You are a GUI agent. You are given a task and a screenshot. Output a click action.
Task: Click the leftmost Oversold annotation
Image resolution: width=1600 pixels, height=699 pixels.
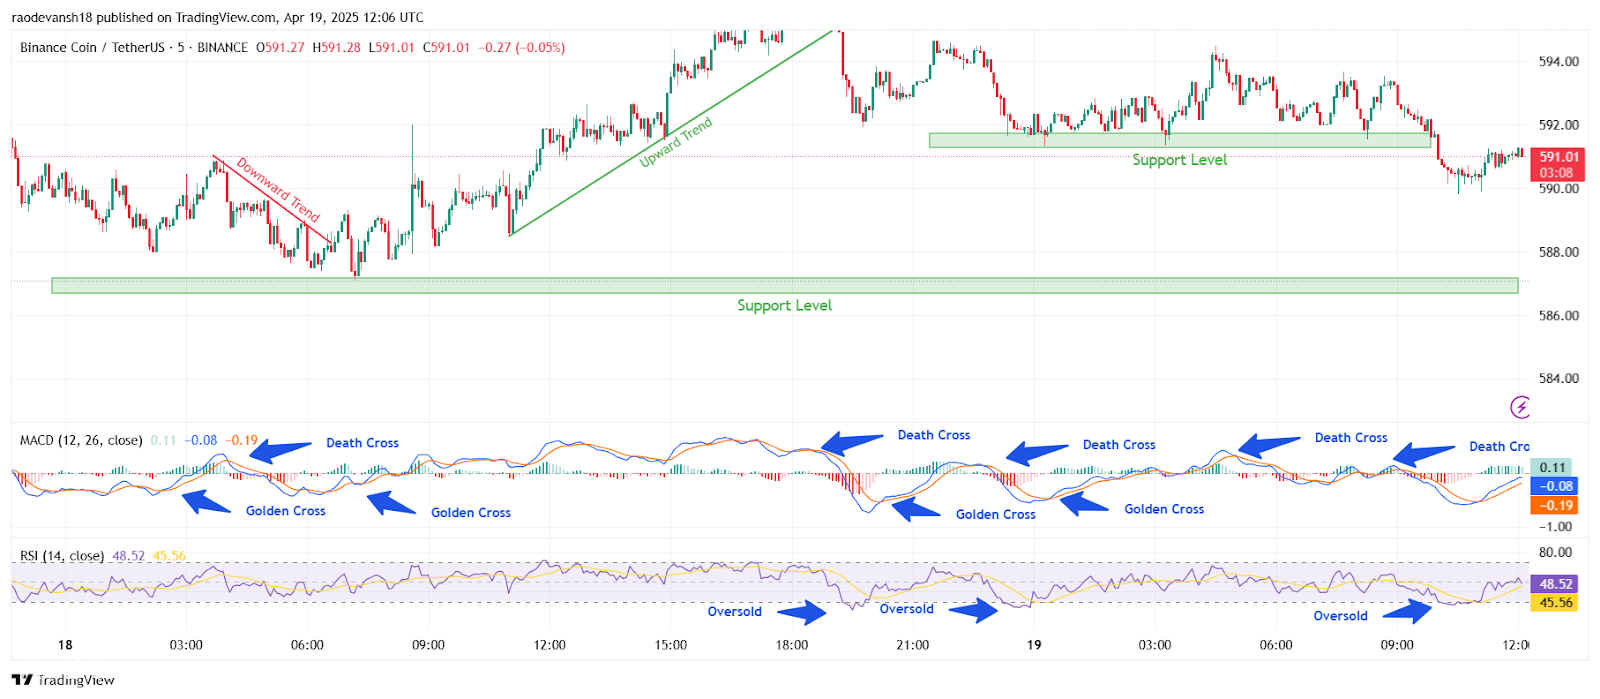tap(735, 612)
